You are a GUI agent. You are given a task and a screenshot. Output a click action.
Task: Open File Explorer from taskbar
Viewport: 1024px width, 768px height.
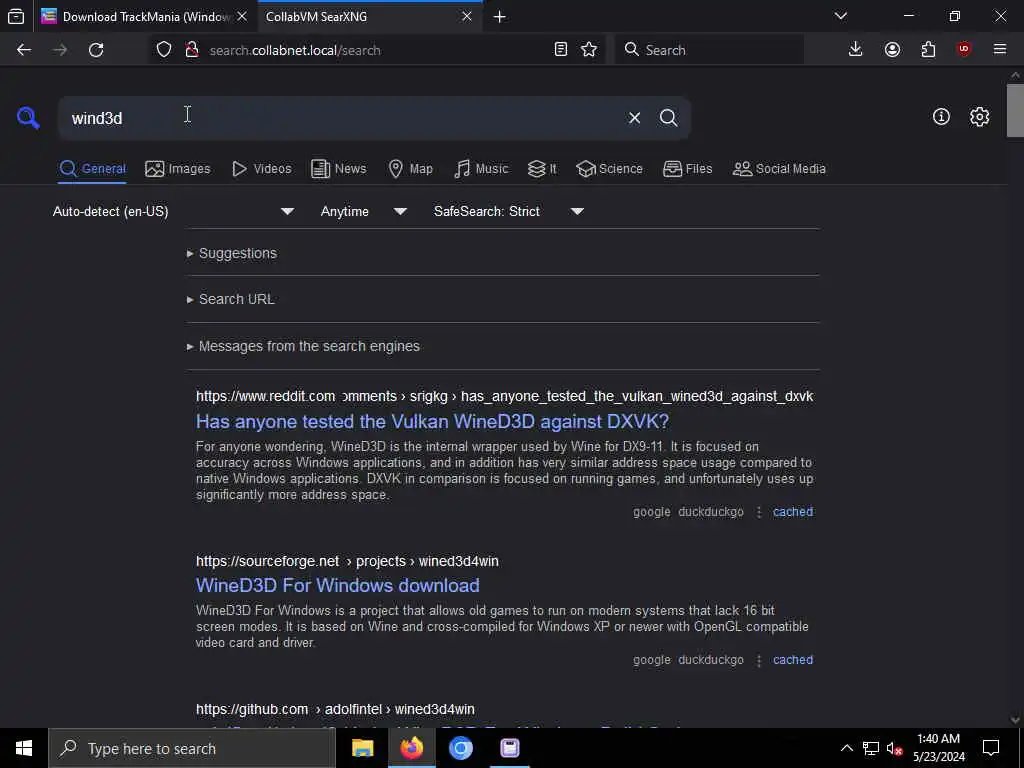(362, 748)
